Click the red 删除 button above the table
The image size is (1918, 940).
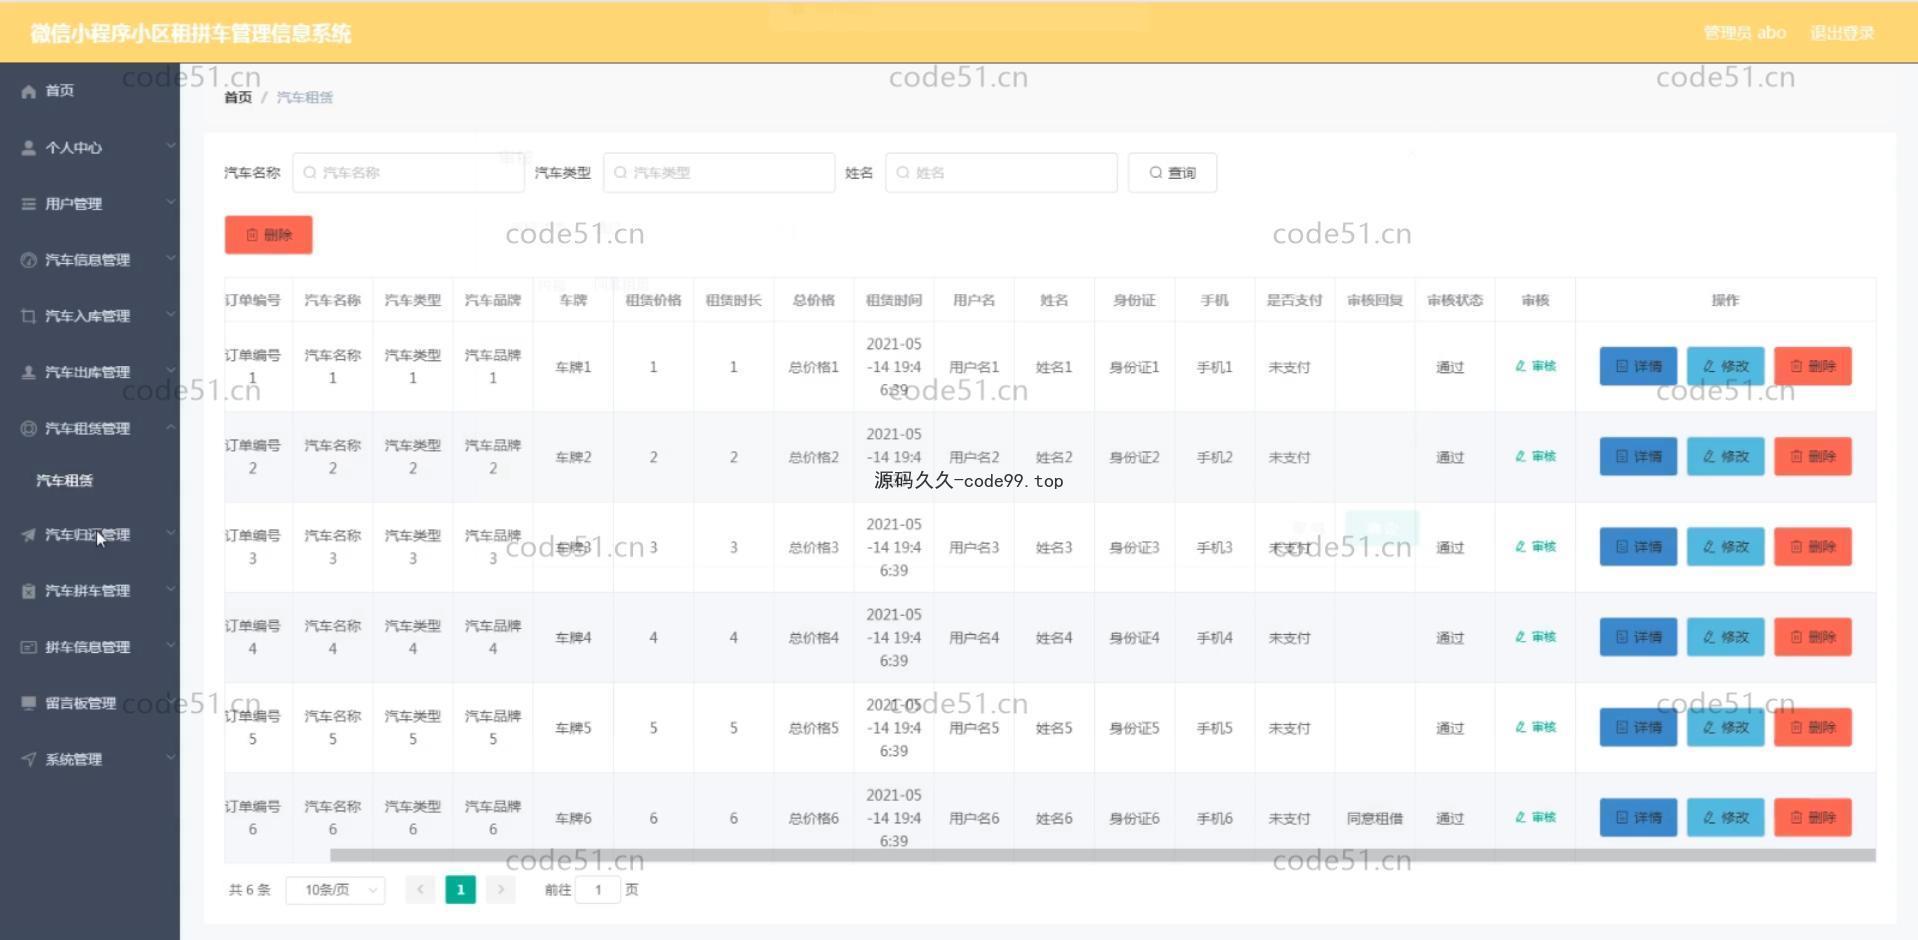(269, 235)
